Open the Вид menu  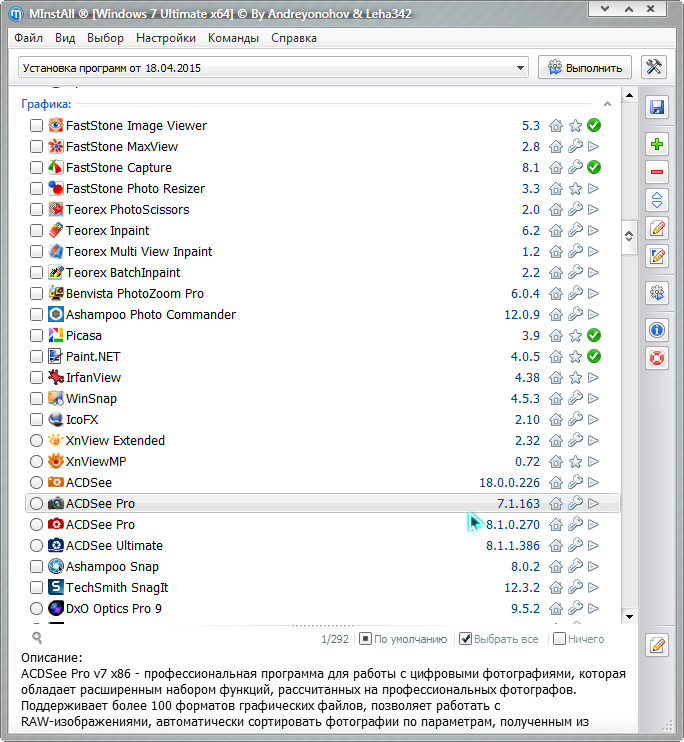tap(65, 38)
